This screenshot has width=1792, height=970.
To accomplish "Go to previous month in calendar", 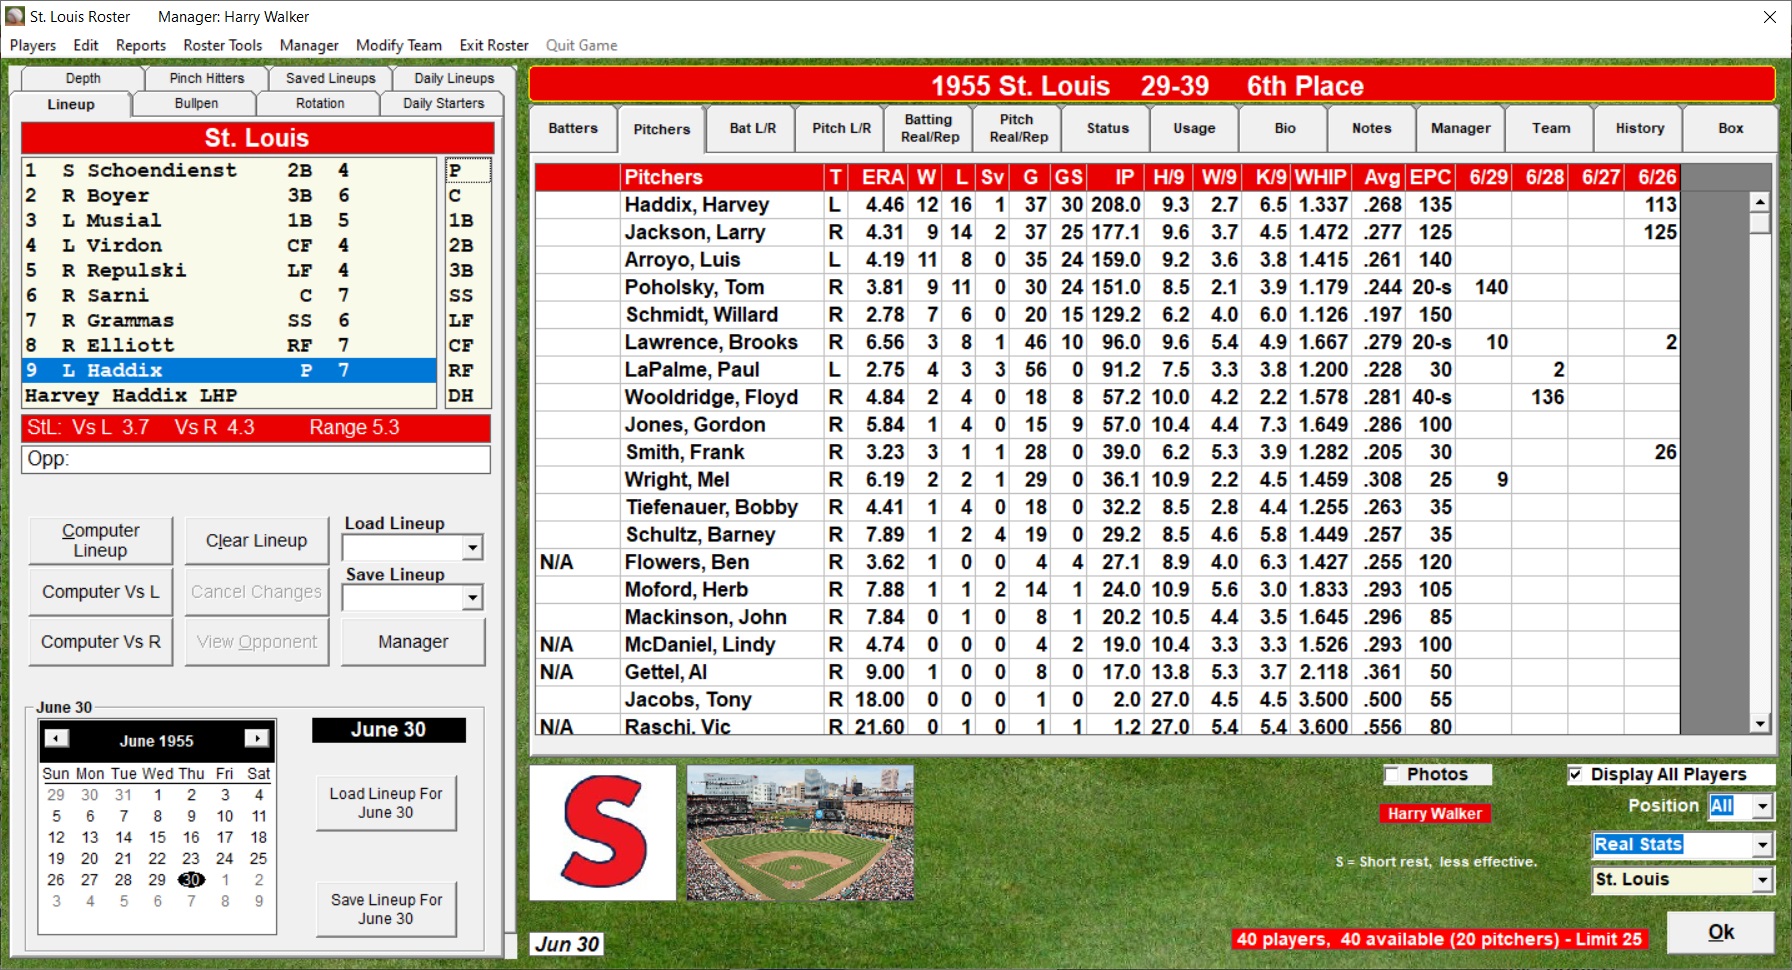I will click(57, 739).
